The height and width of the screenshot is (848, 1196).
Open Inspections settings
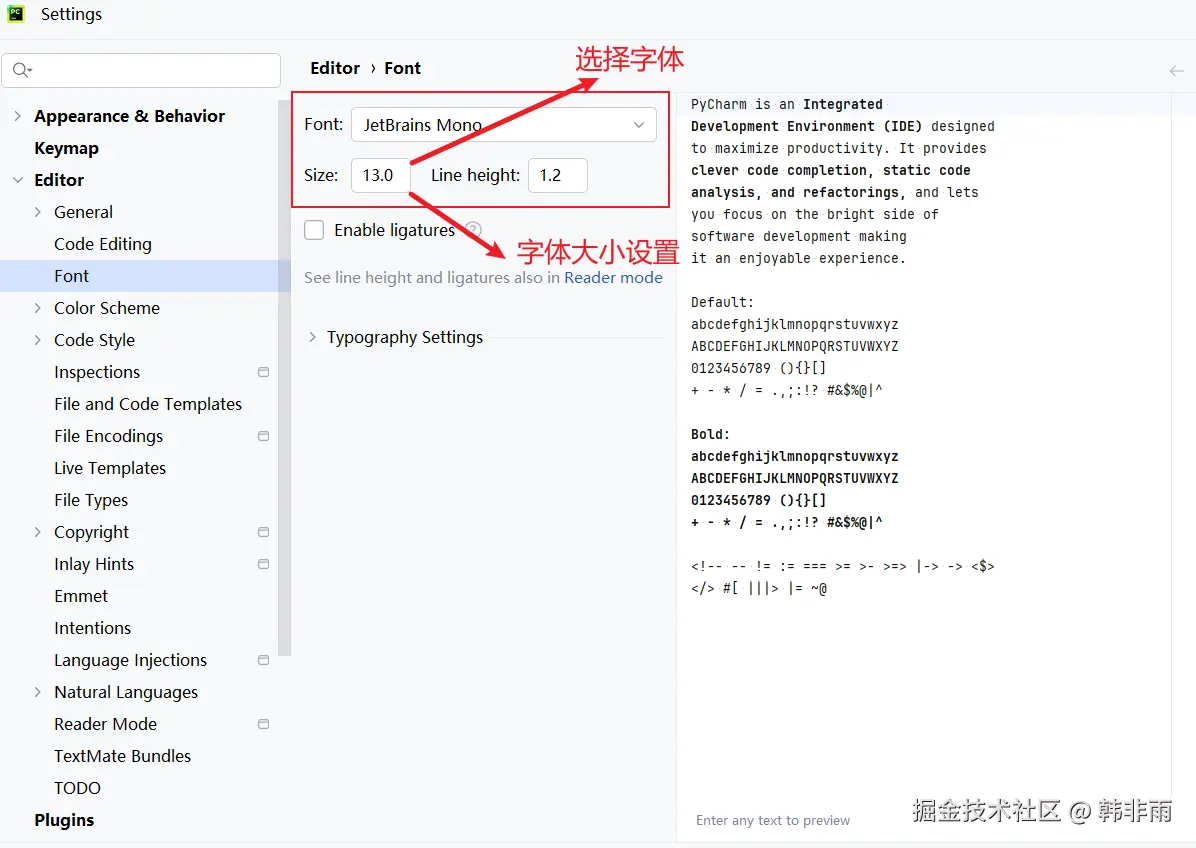[x=97, y=372]
